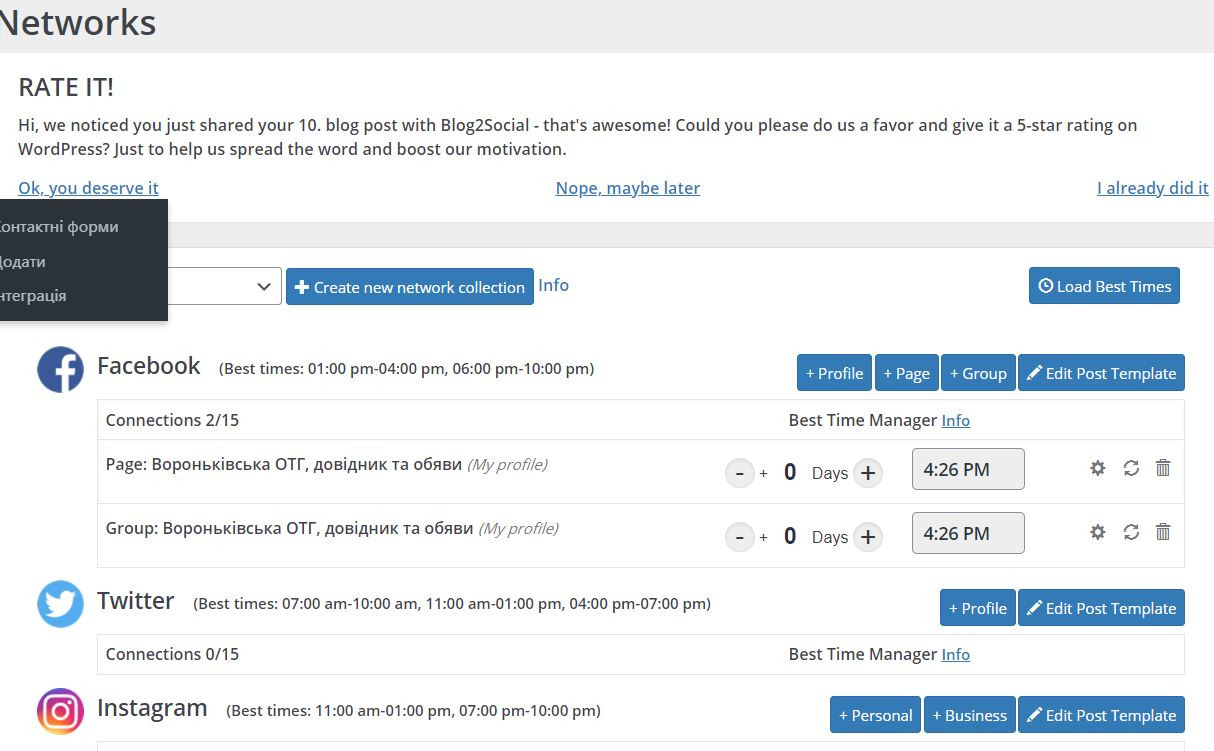Viewport: 1214px width, 751px height.
Task: Delete the Facebook Group connection via trash icon
Action: pyautogui.click(x=1163, y=532)
